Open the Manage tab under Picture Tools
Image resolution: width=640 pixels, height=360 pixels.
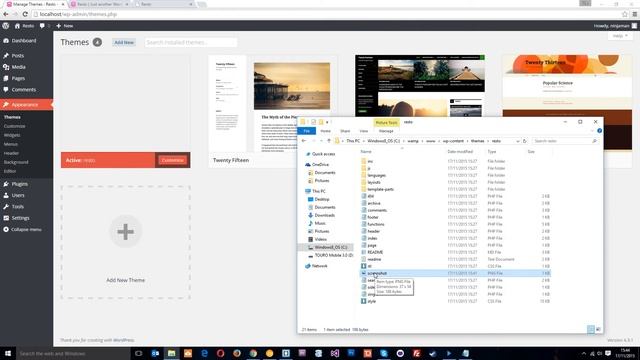(386, 131)
